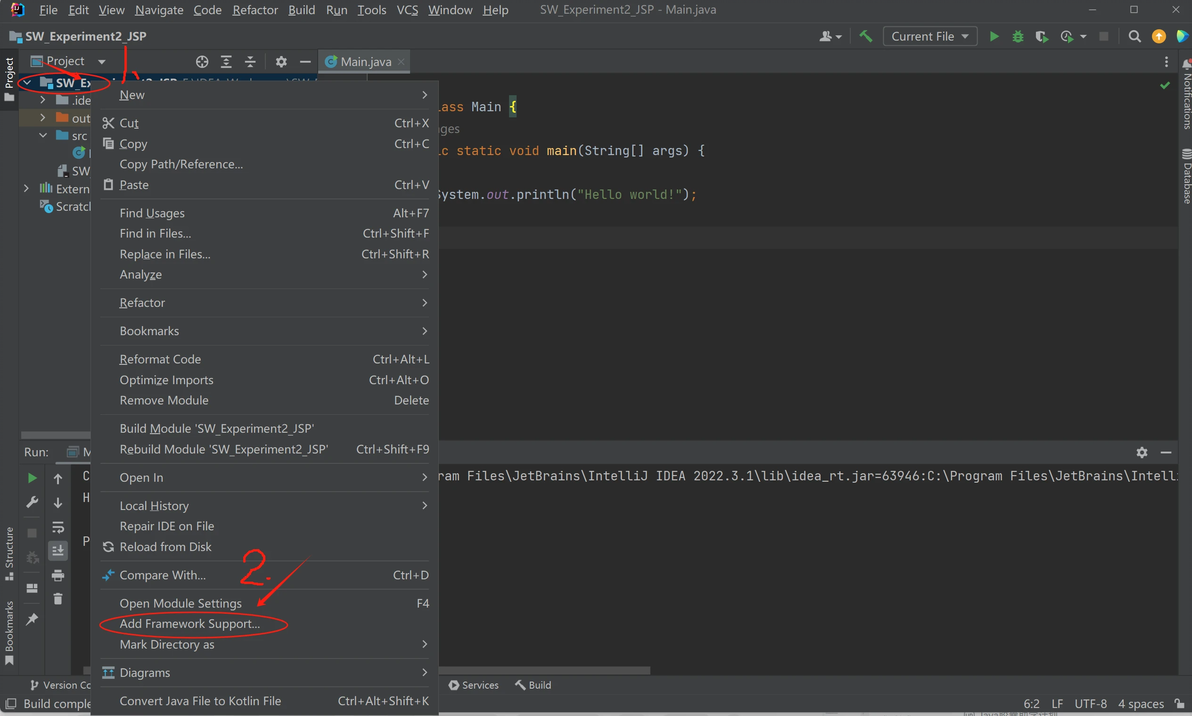Screen dimensions: 1192x716
Task: Expand the out folder in project tree
Action: pyautogui.click(x=43, y=118)
